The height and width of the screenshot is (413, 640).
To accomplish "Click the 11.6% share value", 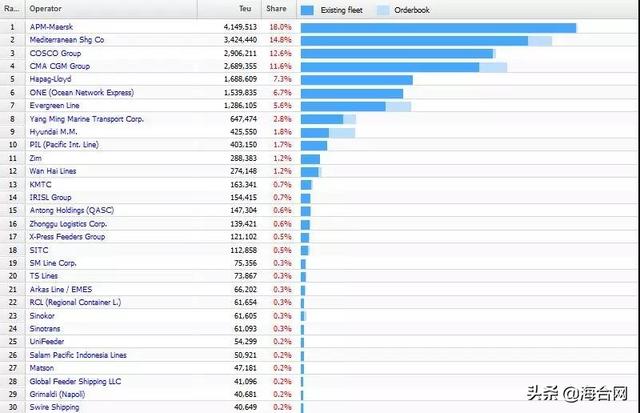I will (x=280, y=66).
